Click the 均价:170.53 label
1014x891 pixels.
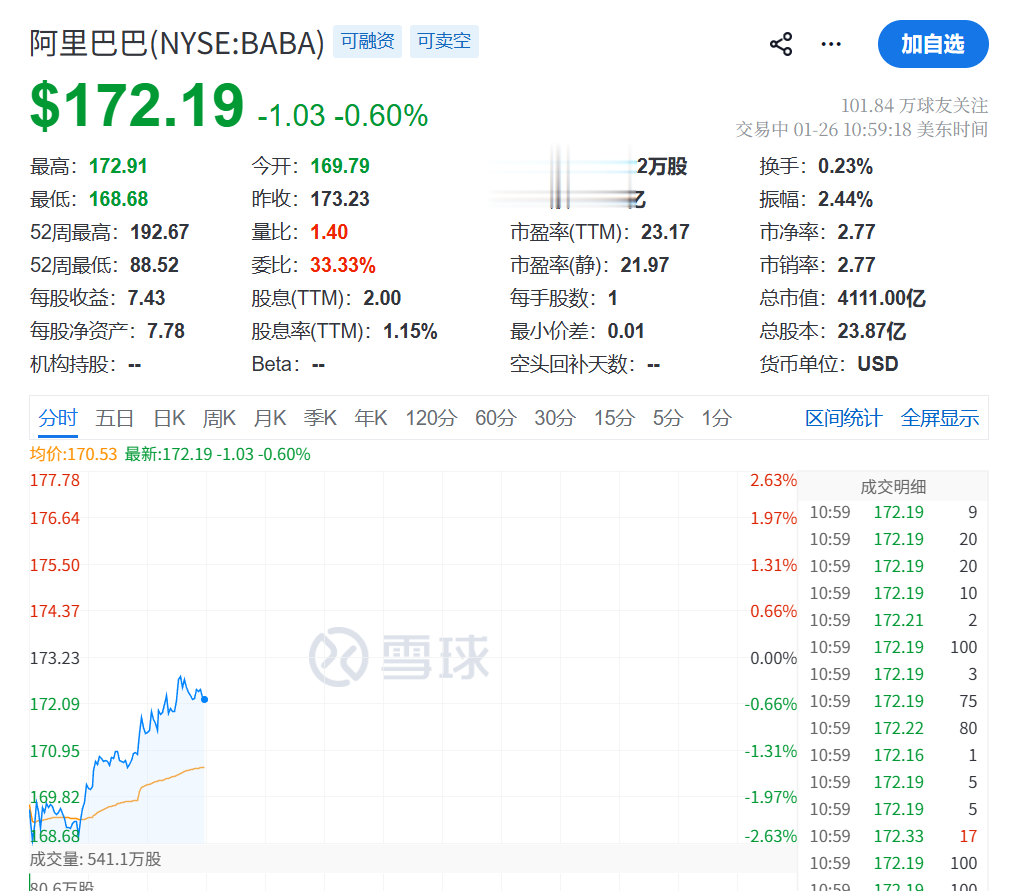tap(73, 454)
